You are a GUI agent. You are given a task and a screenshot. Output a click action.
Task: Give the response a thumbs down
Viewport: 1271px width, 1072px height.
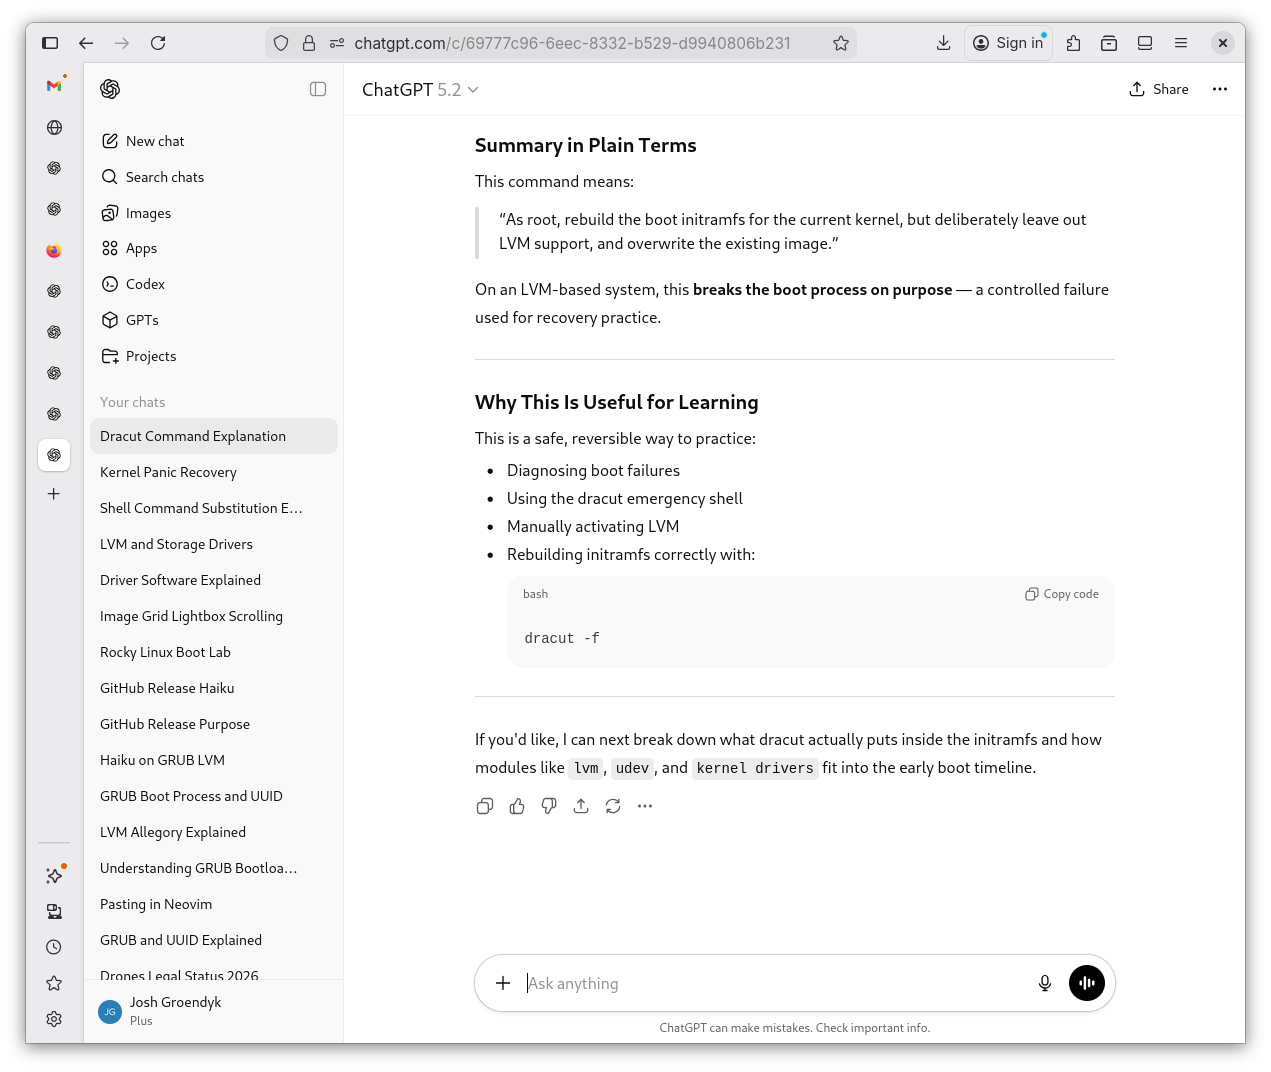point(549,806)
